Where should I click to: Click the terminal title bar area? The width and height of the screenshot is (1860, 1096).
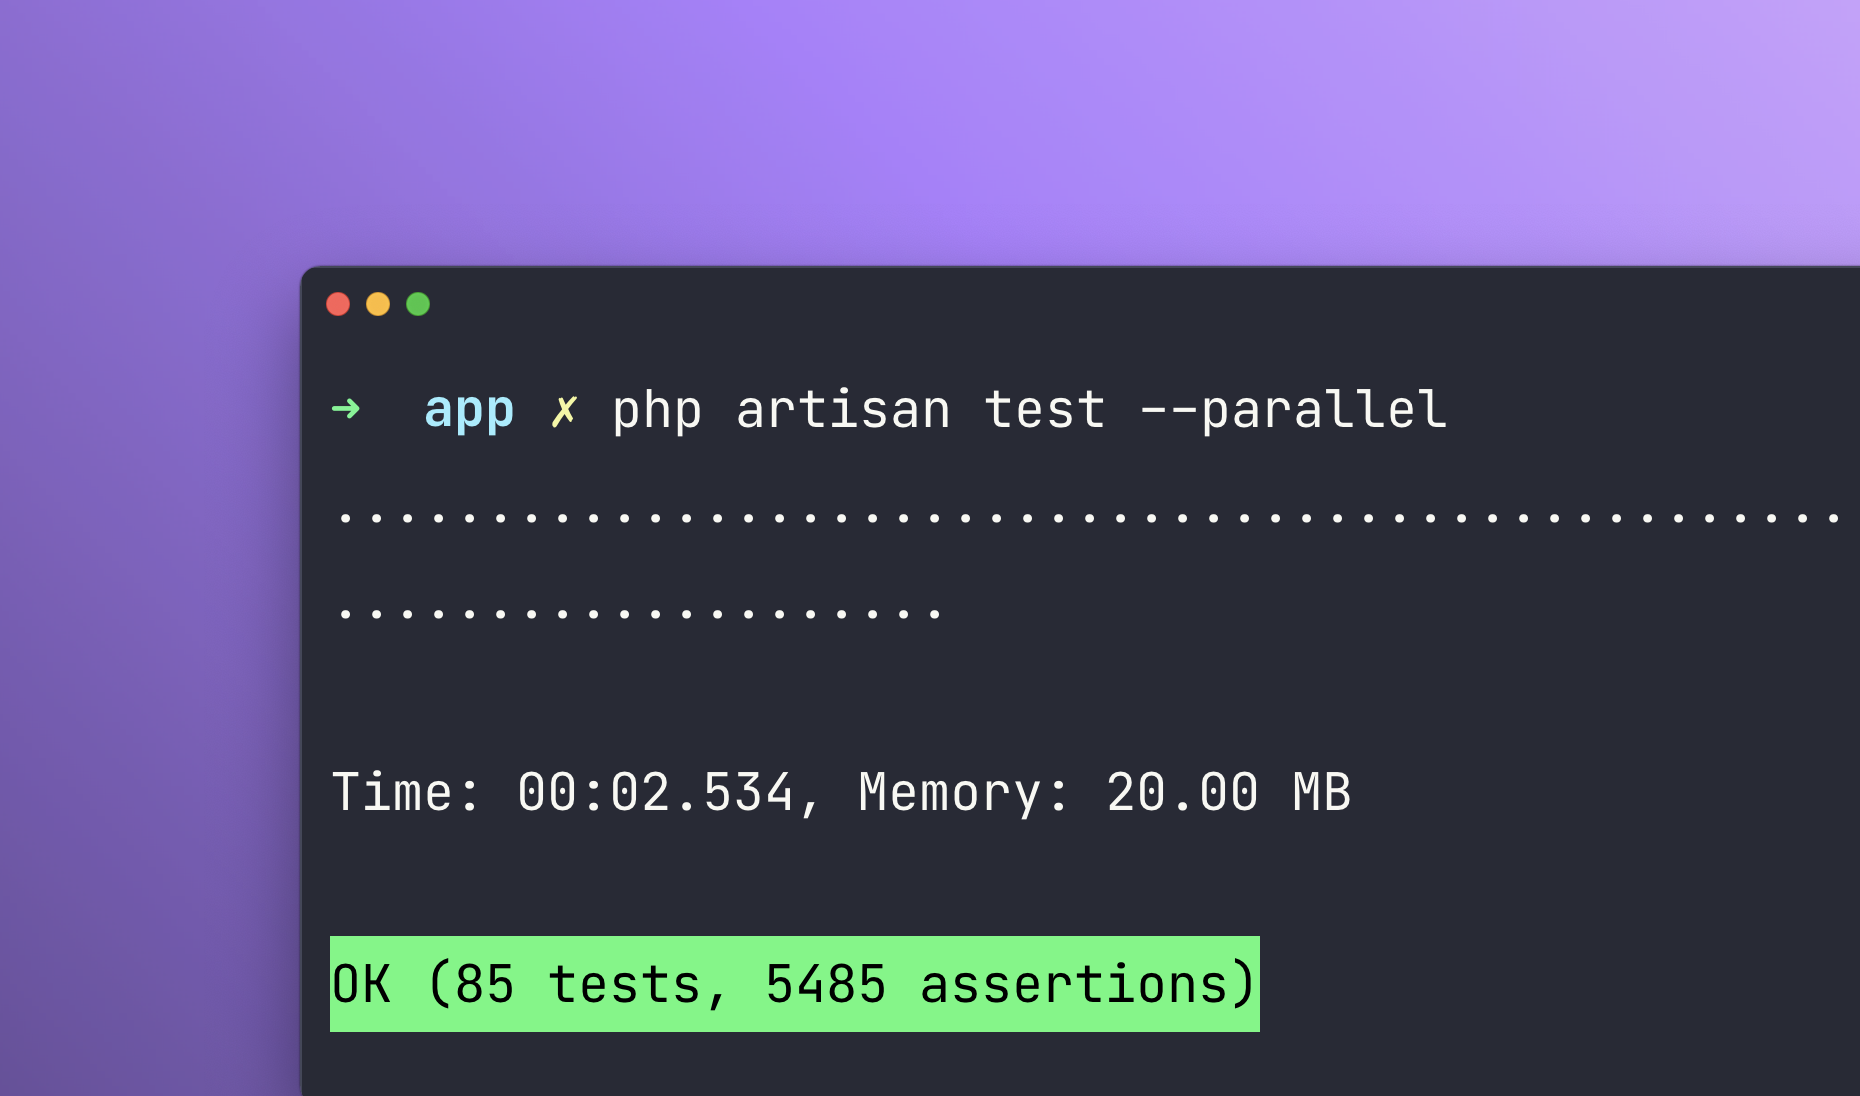click(x=1000, y=303)
